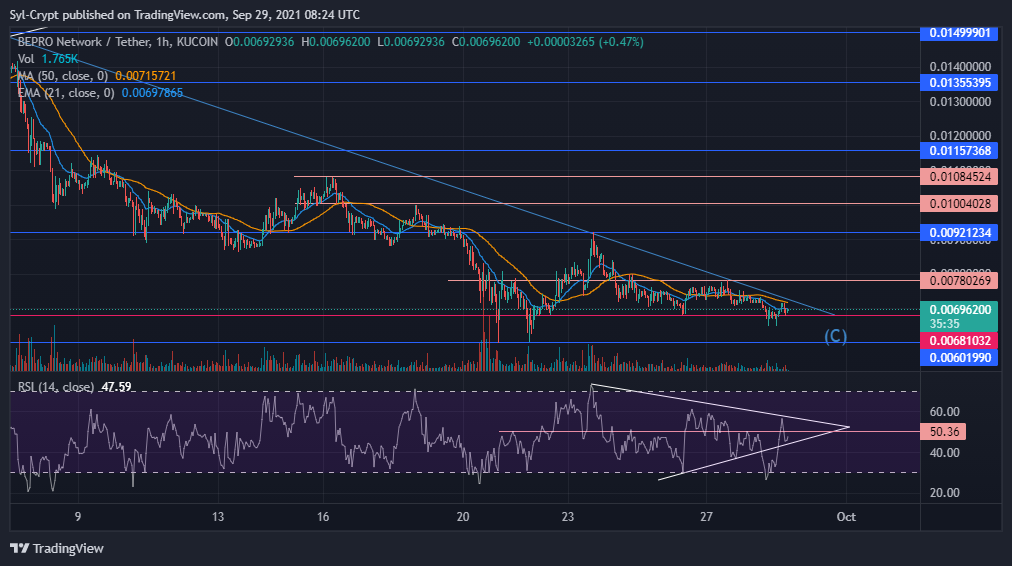Click the MA value 0.00715721
The image size is (1012, 566).
146,76
